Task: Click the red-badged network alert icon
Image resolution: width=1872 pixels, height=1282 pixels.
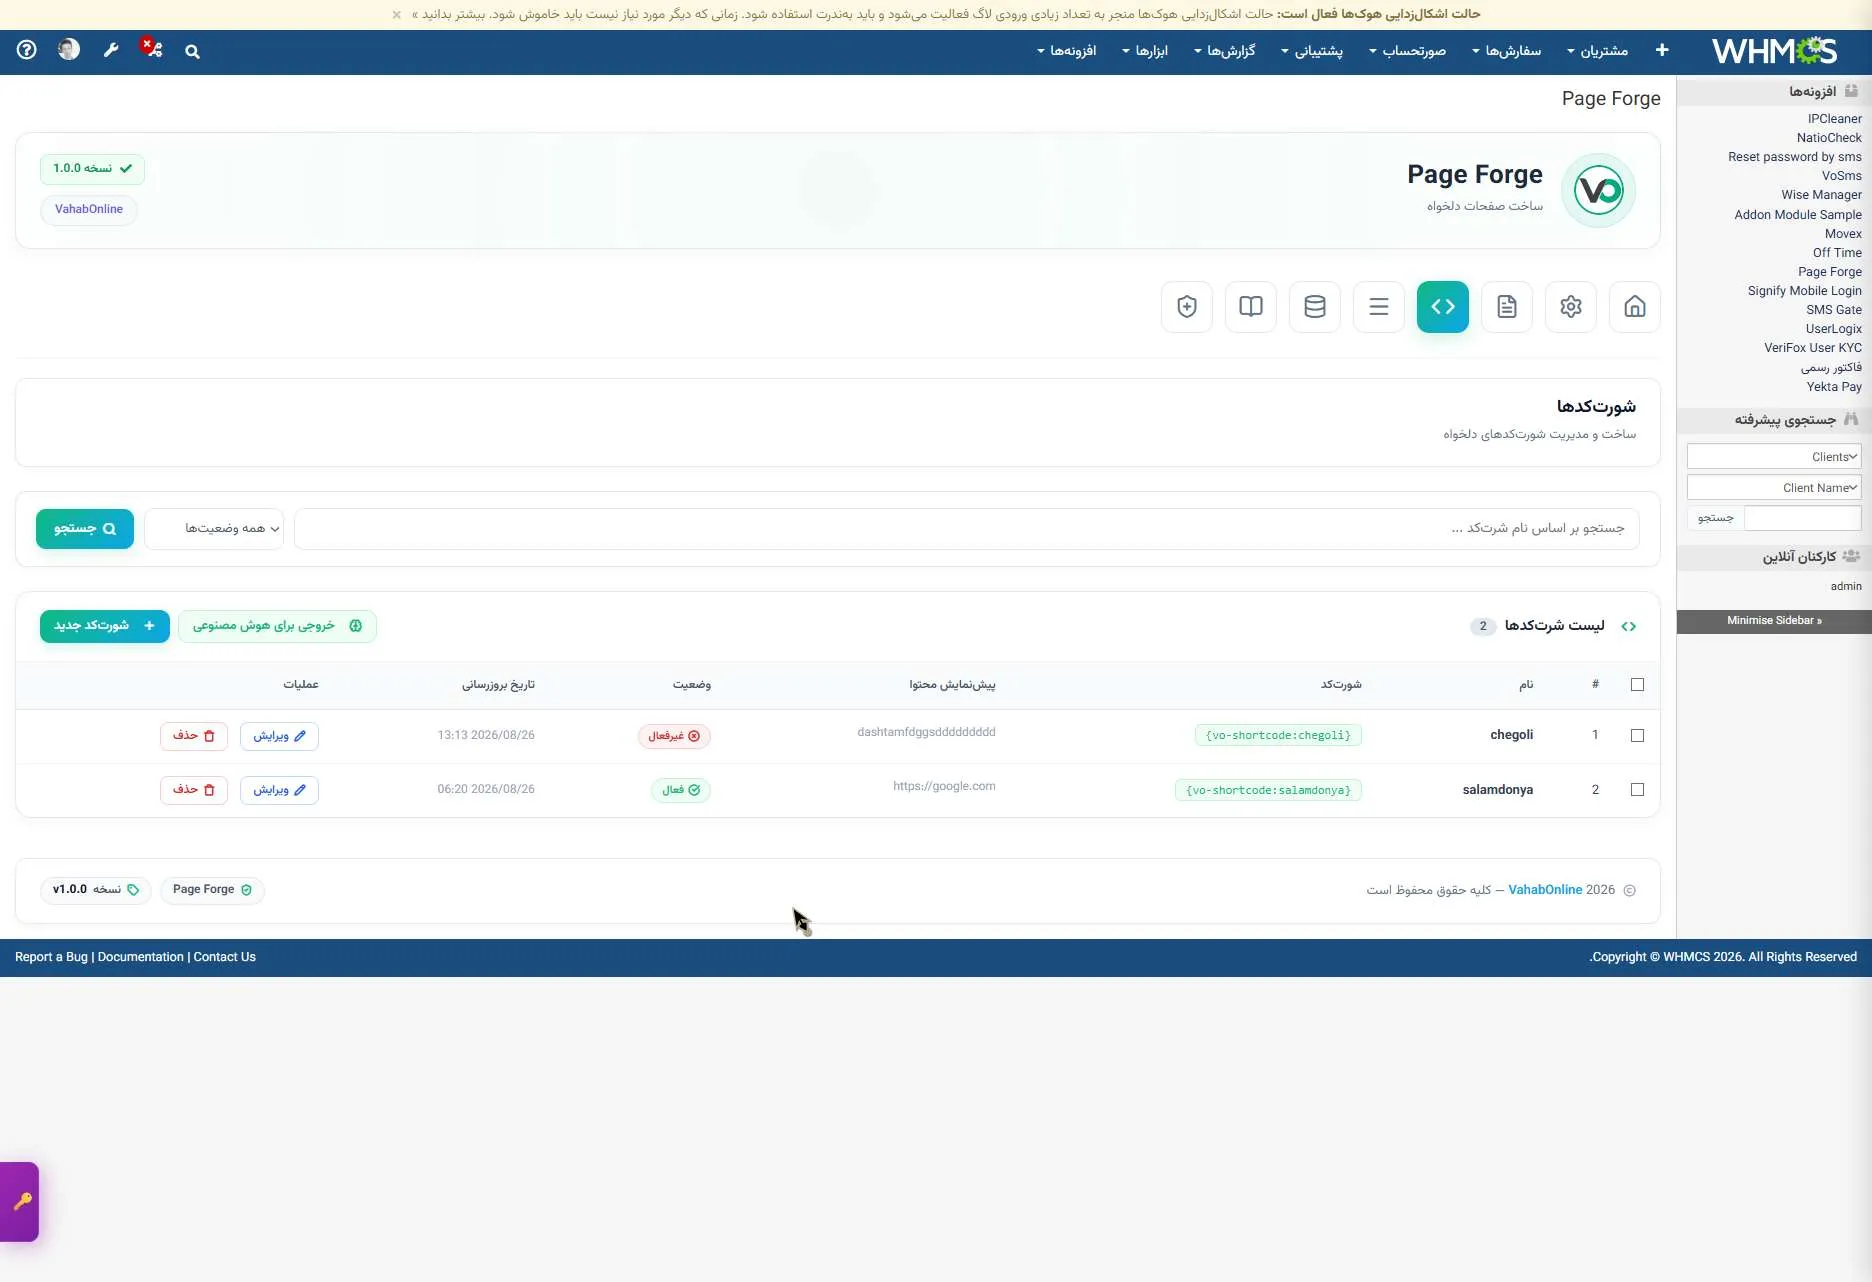Action: pyautogui.click(x=152, y=48)
